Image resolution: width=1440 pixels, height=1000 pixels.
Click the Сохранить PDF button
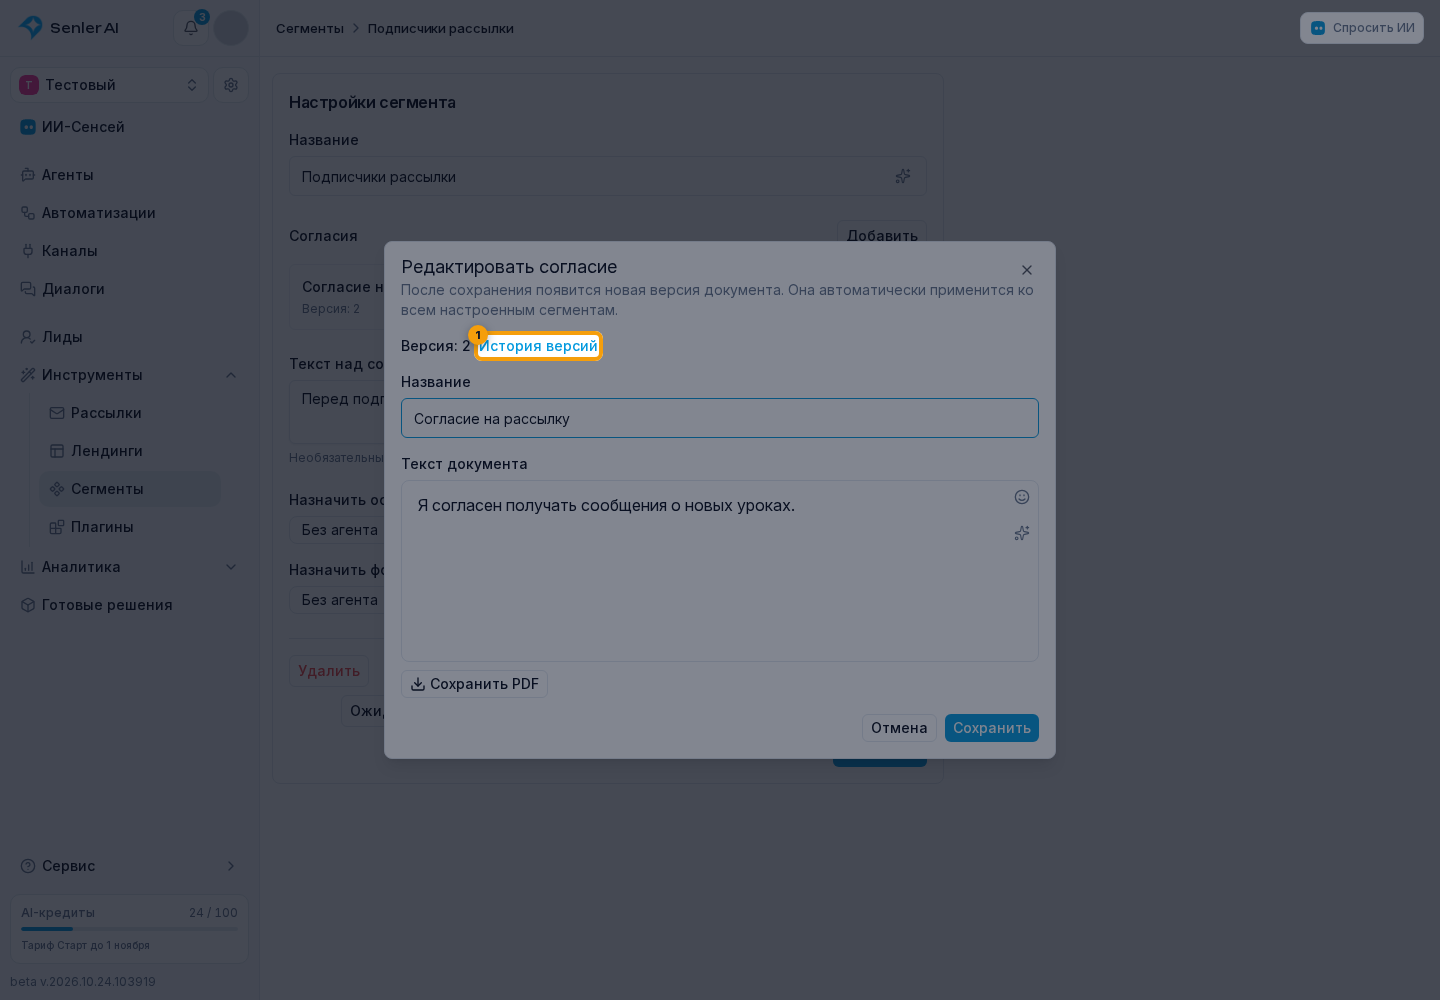tap(474, 684)
